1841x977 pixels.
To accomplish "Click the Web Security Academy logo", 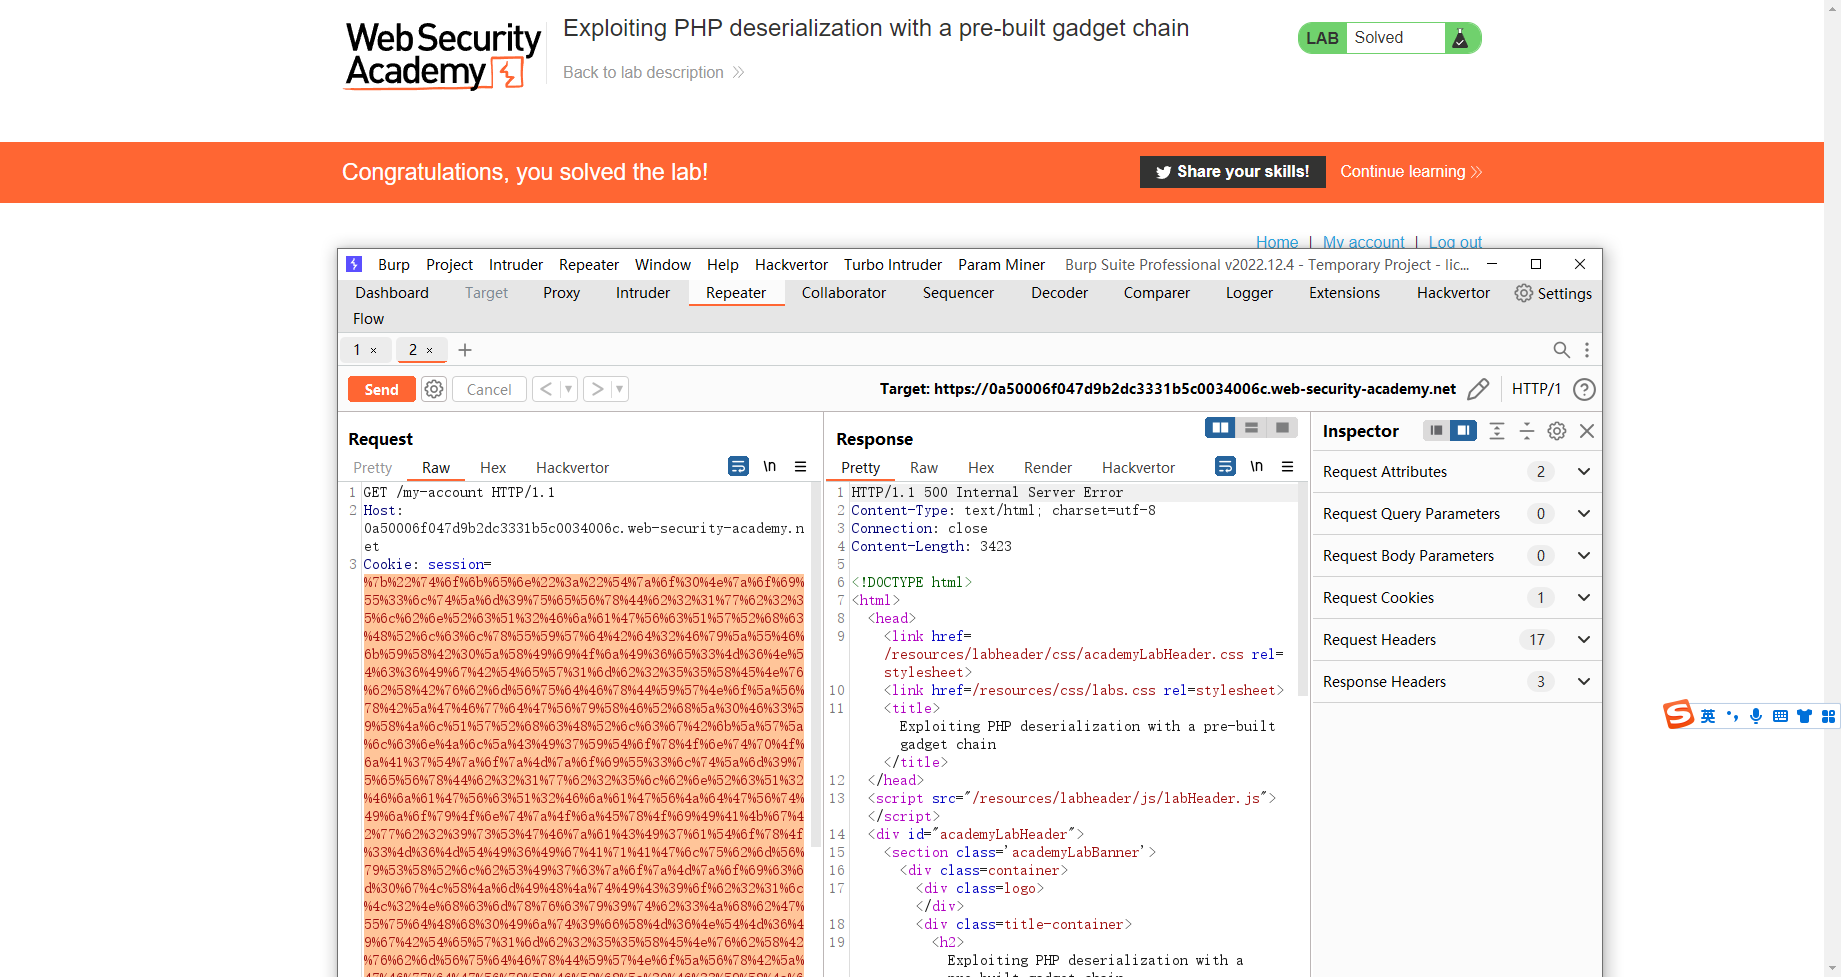I will [x=443, y=56].
